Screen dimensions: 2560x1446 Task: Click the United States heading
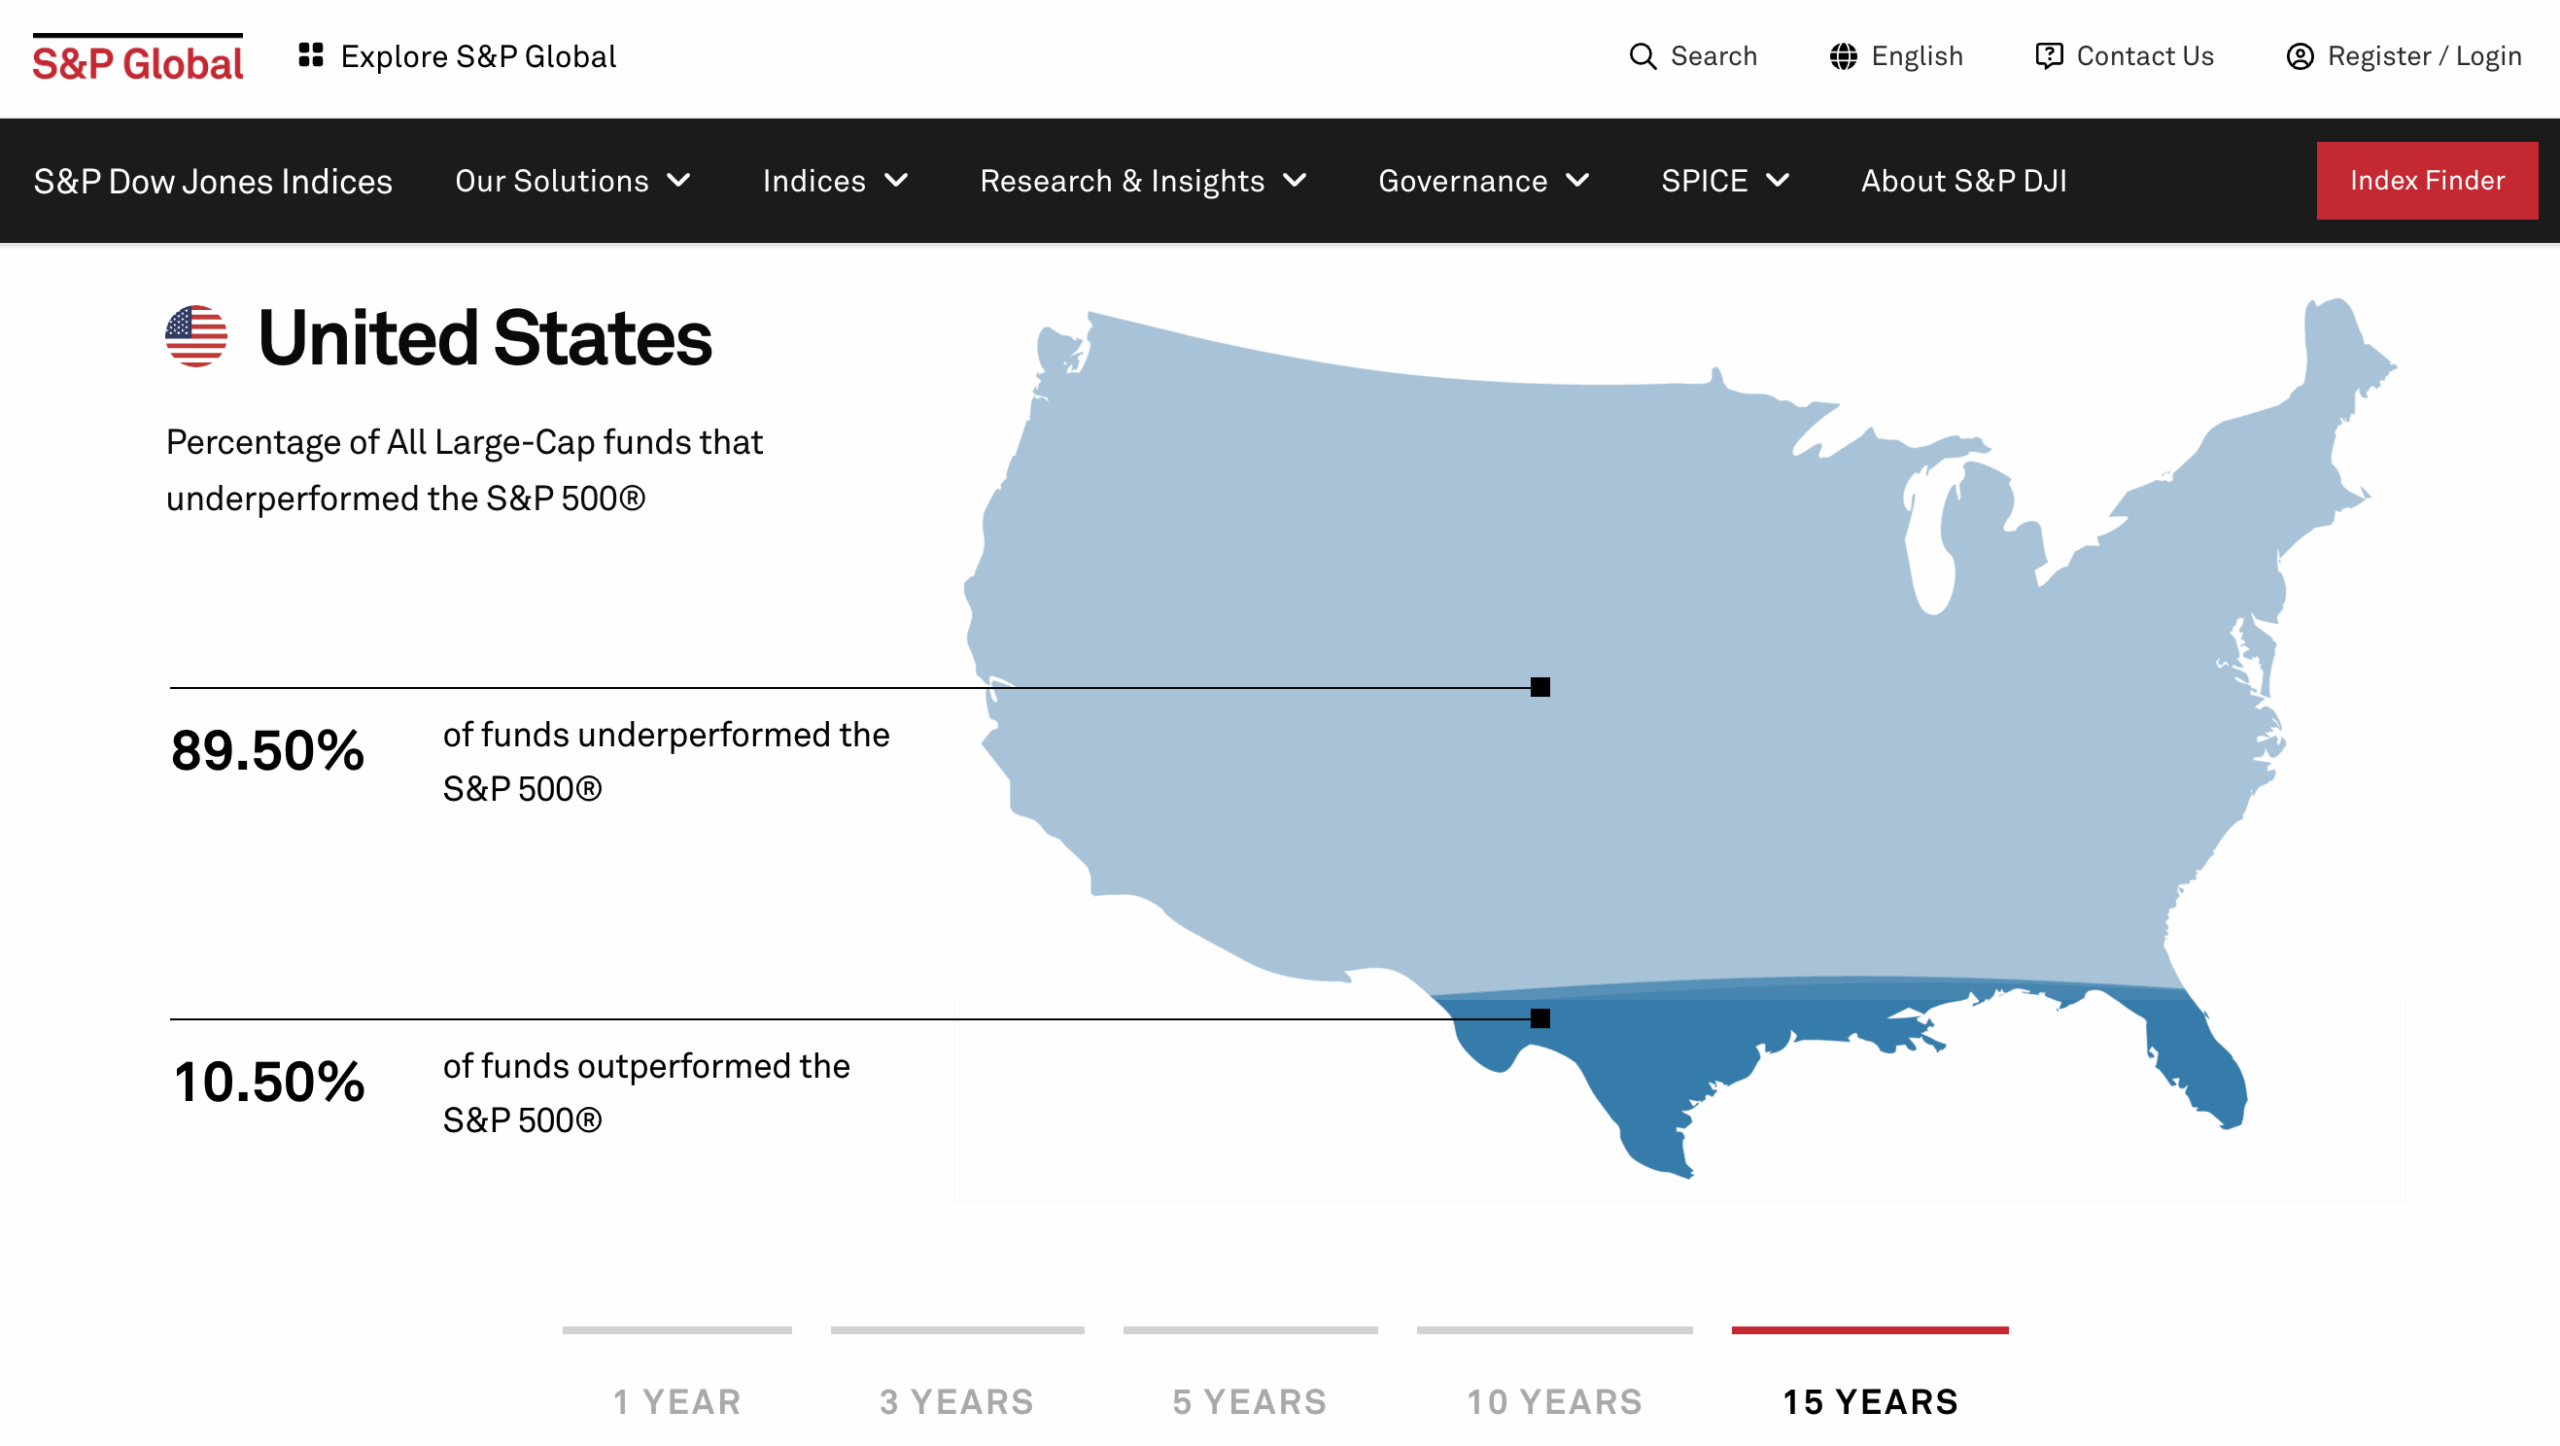pyautogui.click(x=485, y=338)
